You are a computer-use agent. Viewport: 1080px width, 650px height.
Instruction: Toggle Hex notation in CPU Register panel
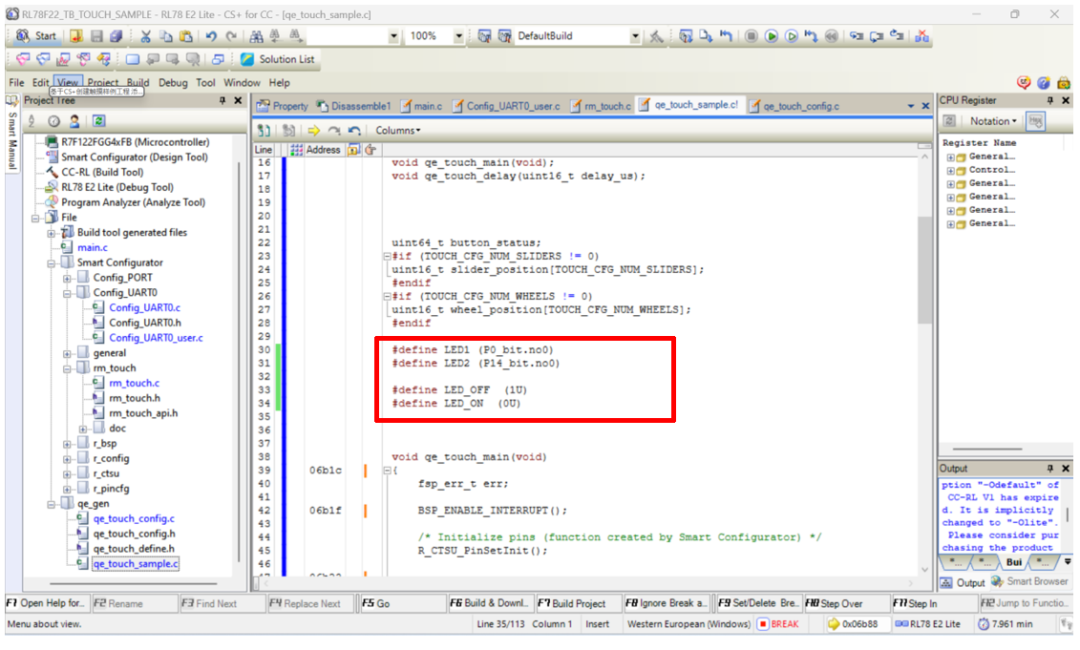(1036, 121)
